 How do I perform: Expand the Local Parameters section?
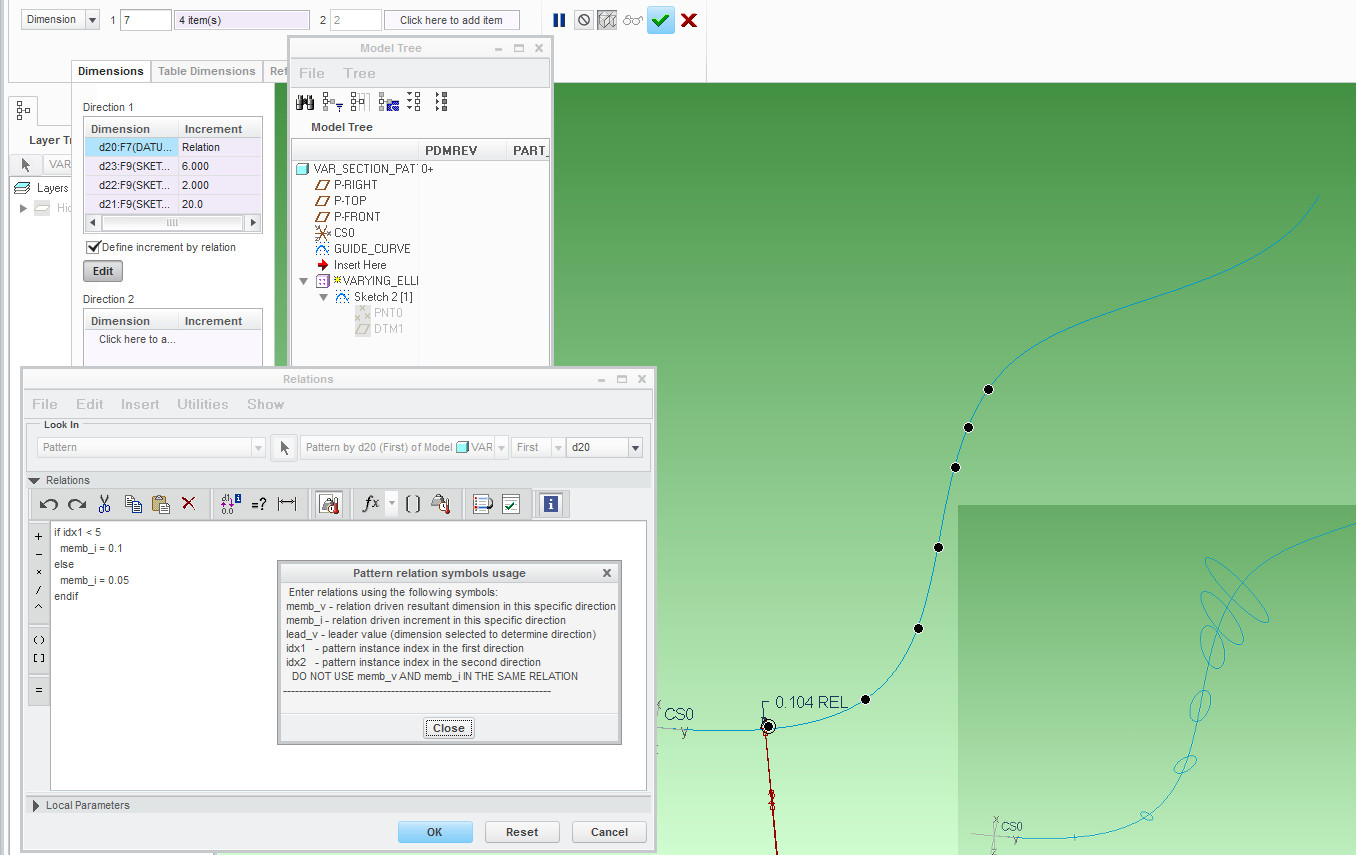(36, 805)
